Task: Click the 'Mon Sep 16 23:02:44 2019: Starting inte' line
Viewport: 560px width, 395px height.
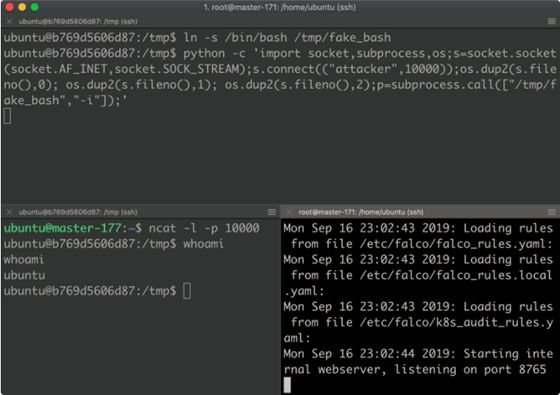Action: (x=418, y=354)
